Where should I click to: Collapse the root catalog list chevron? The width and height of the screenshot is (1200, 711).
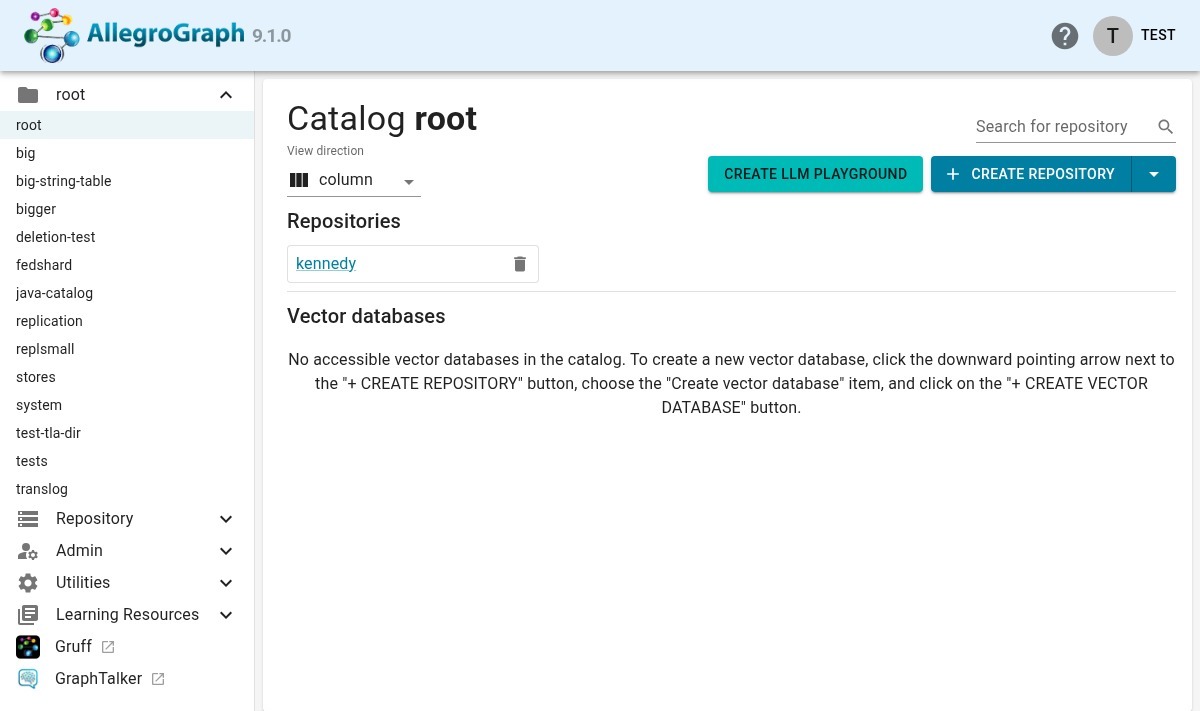pyautogui.click(x=226, y=95)
